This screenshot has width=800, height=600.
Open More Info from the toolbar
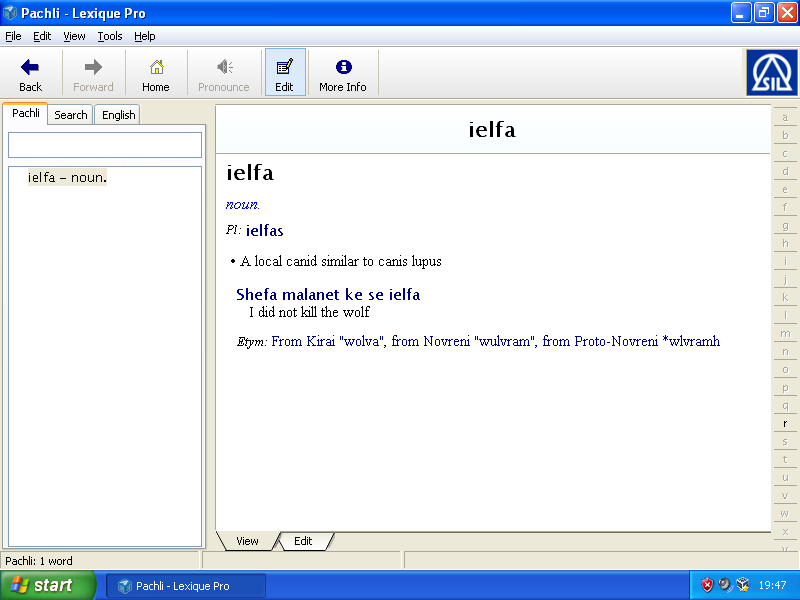pyautogui.click(x=343, y=67)
